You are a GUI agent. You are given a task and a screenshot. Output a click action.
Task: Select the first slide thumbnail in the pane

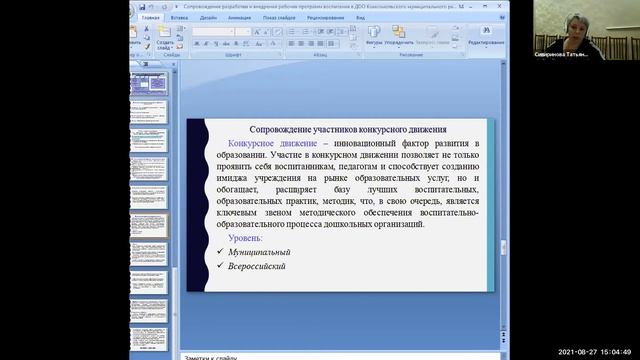(149, 84)
